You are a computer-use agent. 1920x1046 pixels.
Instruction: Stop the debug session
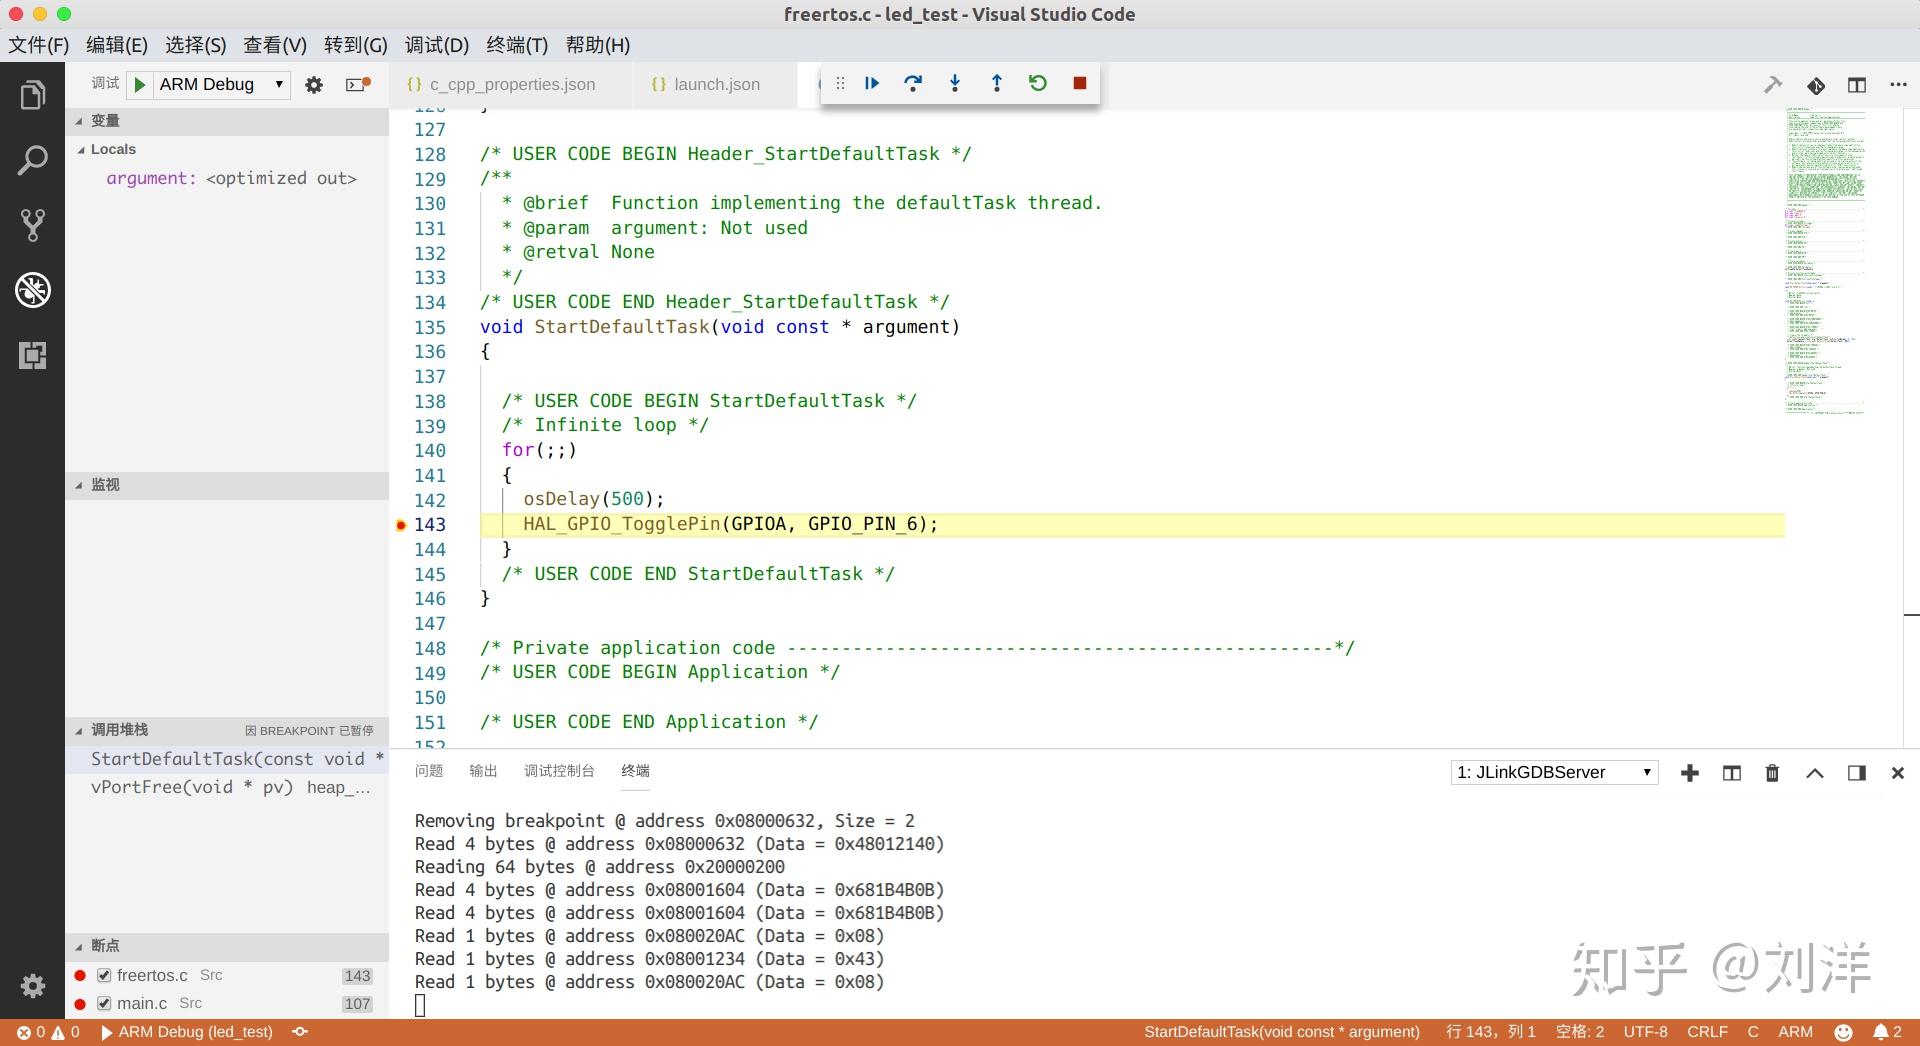coord(1079,83)
